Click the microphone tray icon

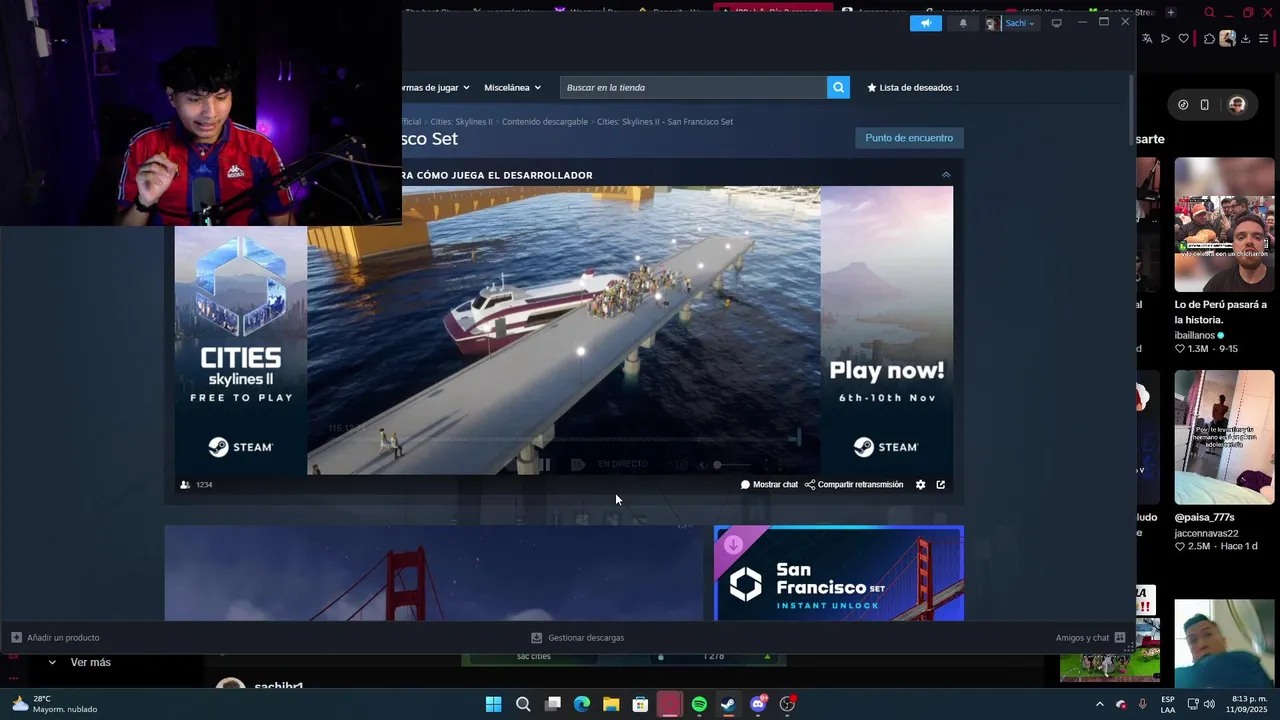point(1142,704)
